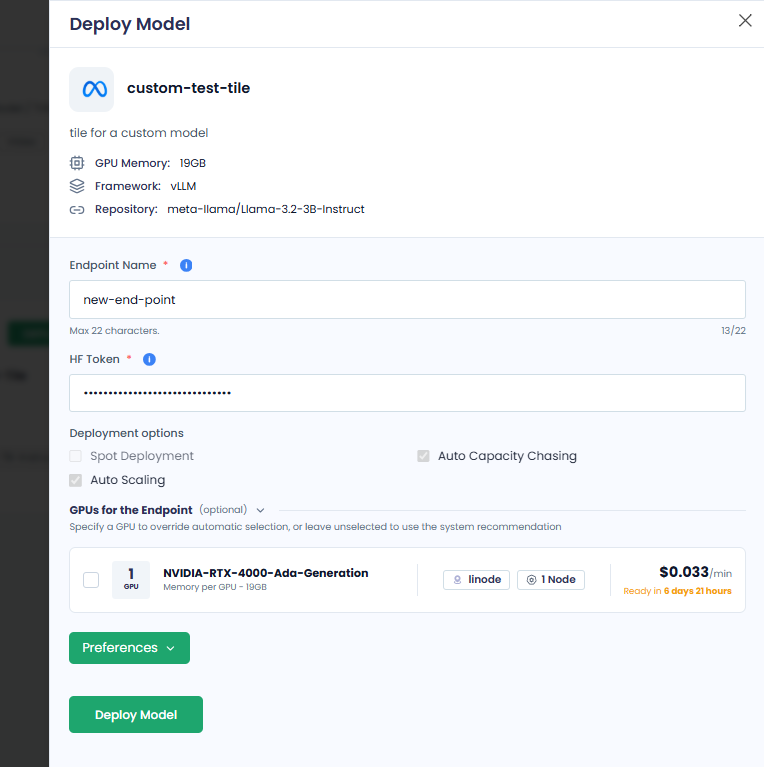
Task: Click the linode provider badge
Action: tap(476, 580)
